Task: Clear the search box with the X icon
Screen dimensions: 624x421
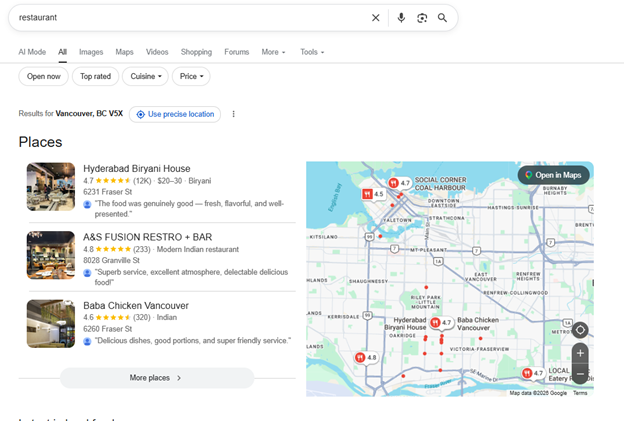Action: click(375, 18)
